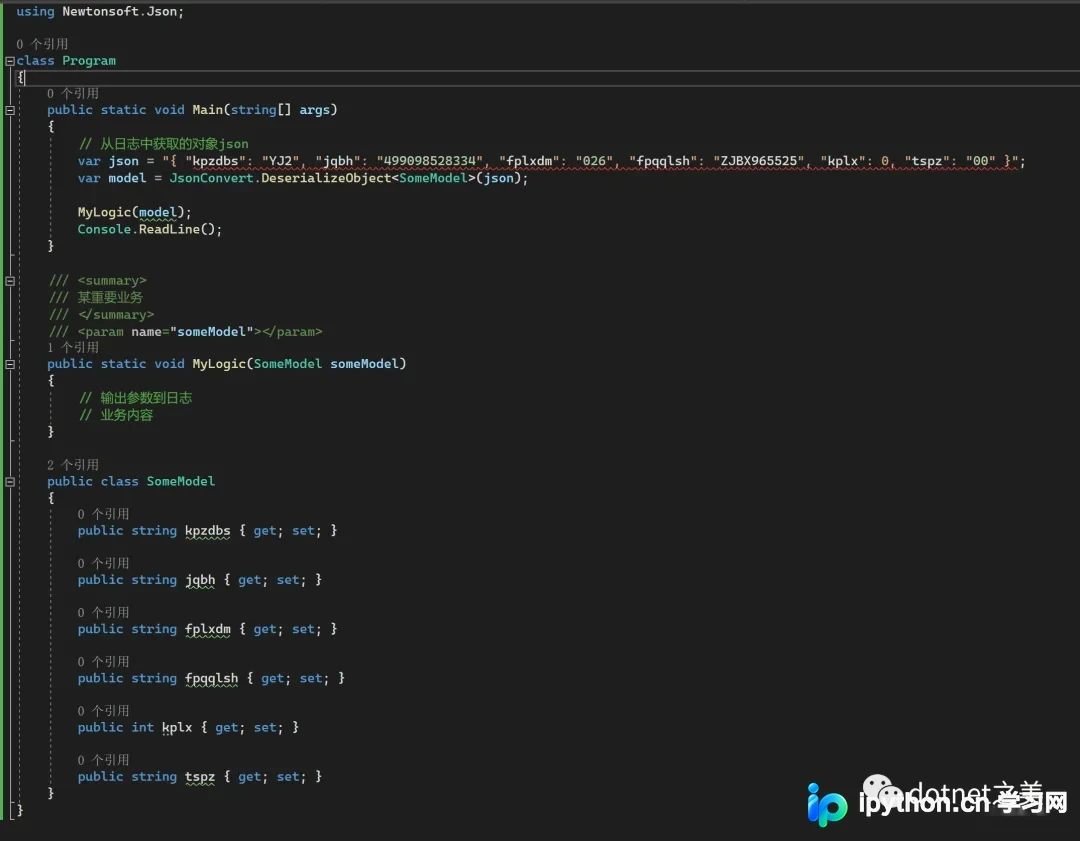Viewport: 1080px width, 841px height.
Task: Click the args parameter of Main
Action: coord(315,110)
